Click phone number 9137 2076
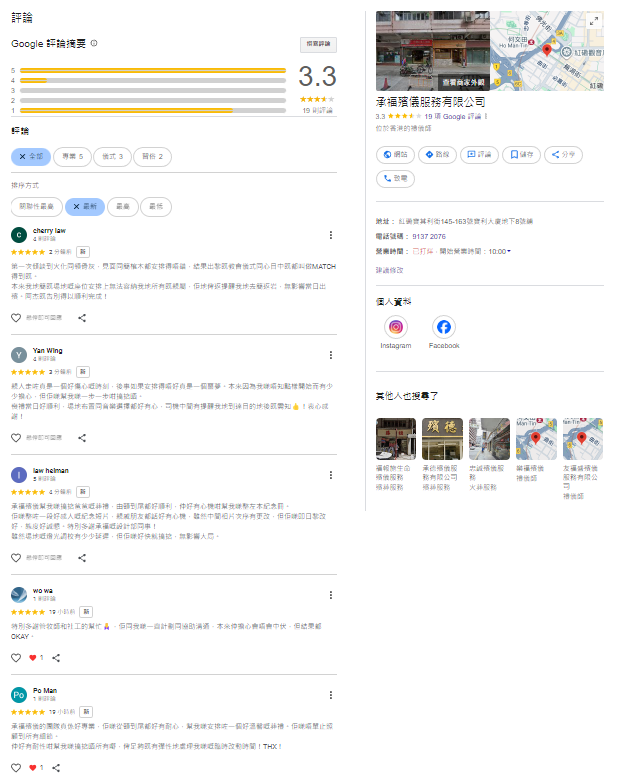The image size is (625, 782). coord(429,236)
